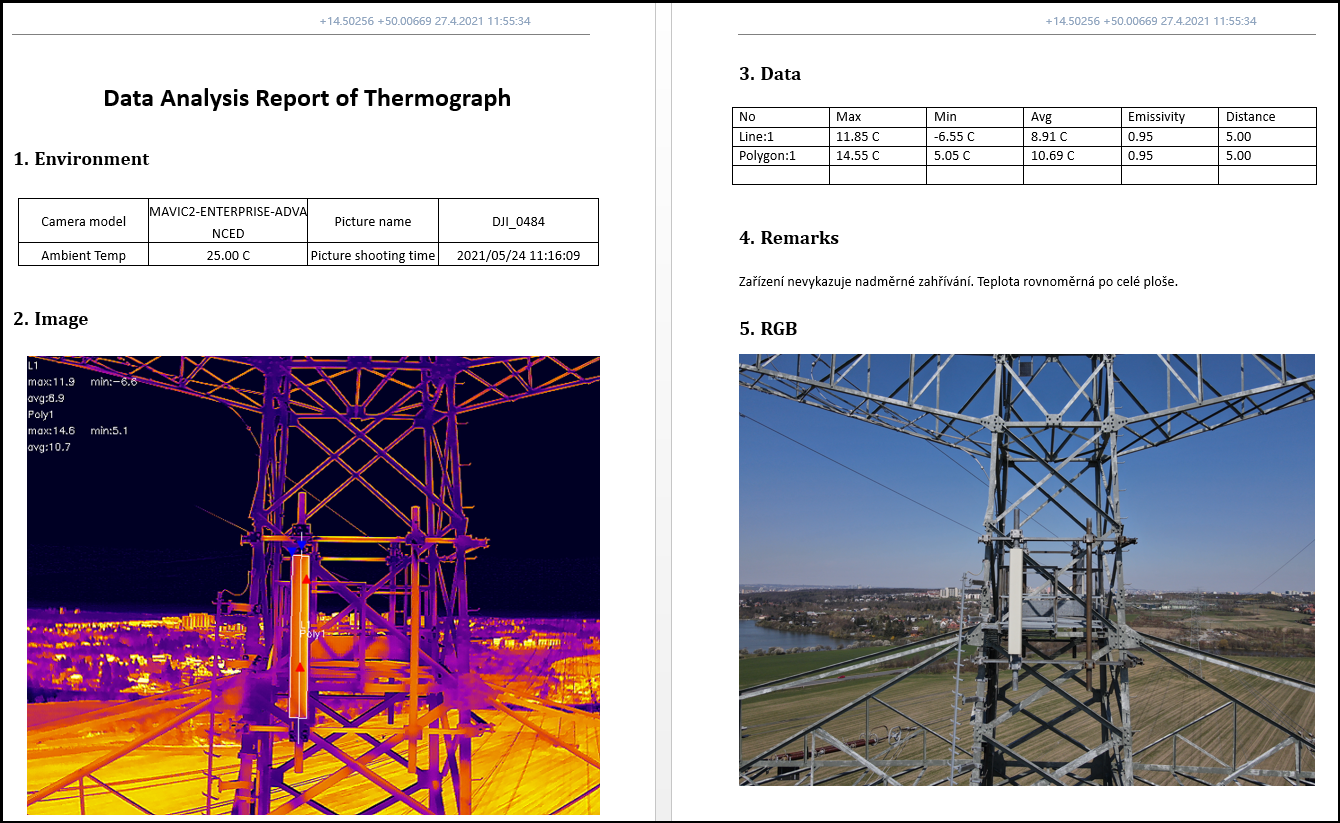1340x823 pixels.
Task: Click the "Min" column header
Action: click(x=976, y=117)
